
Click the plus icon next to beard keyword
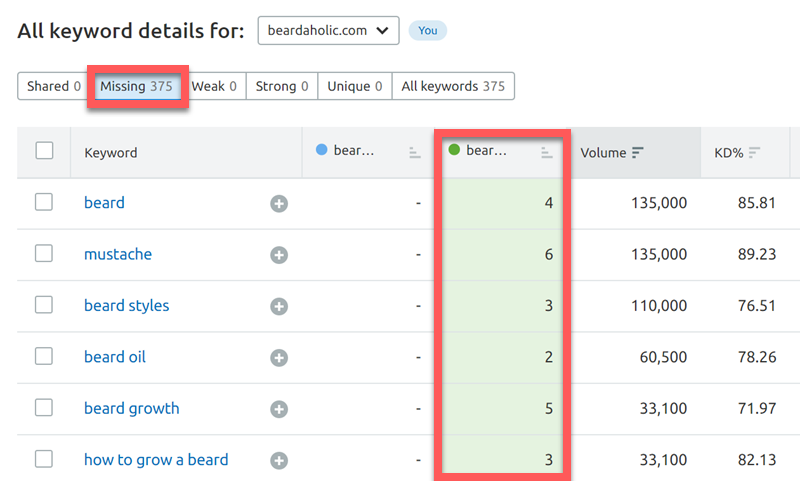pyautogui.click(x=279, y=203)
